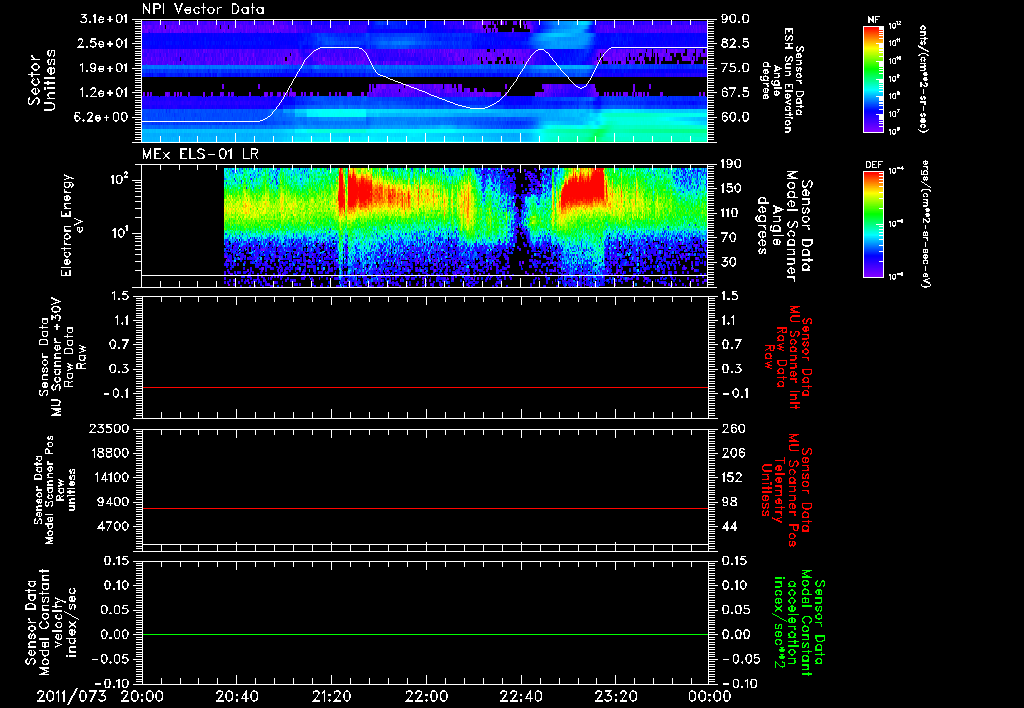This screenshot has width=1024, height=708.
Task: Click the 90.0 elevation angle tick
Action: point(735,19)
